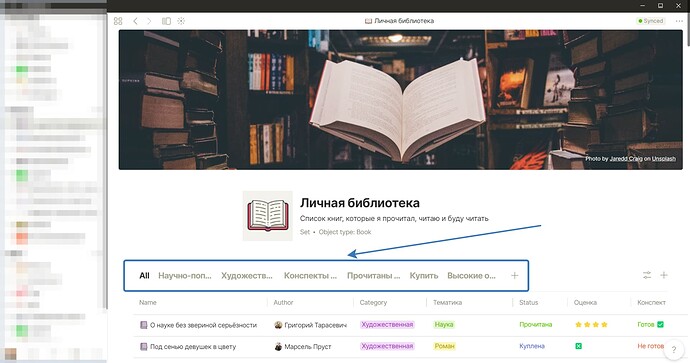The width and height of the screenshot is (690, 363).
Task: Switch to the Художеств... view tab
Action: click(247, 276)
